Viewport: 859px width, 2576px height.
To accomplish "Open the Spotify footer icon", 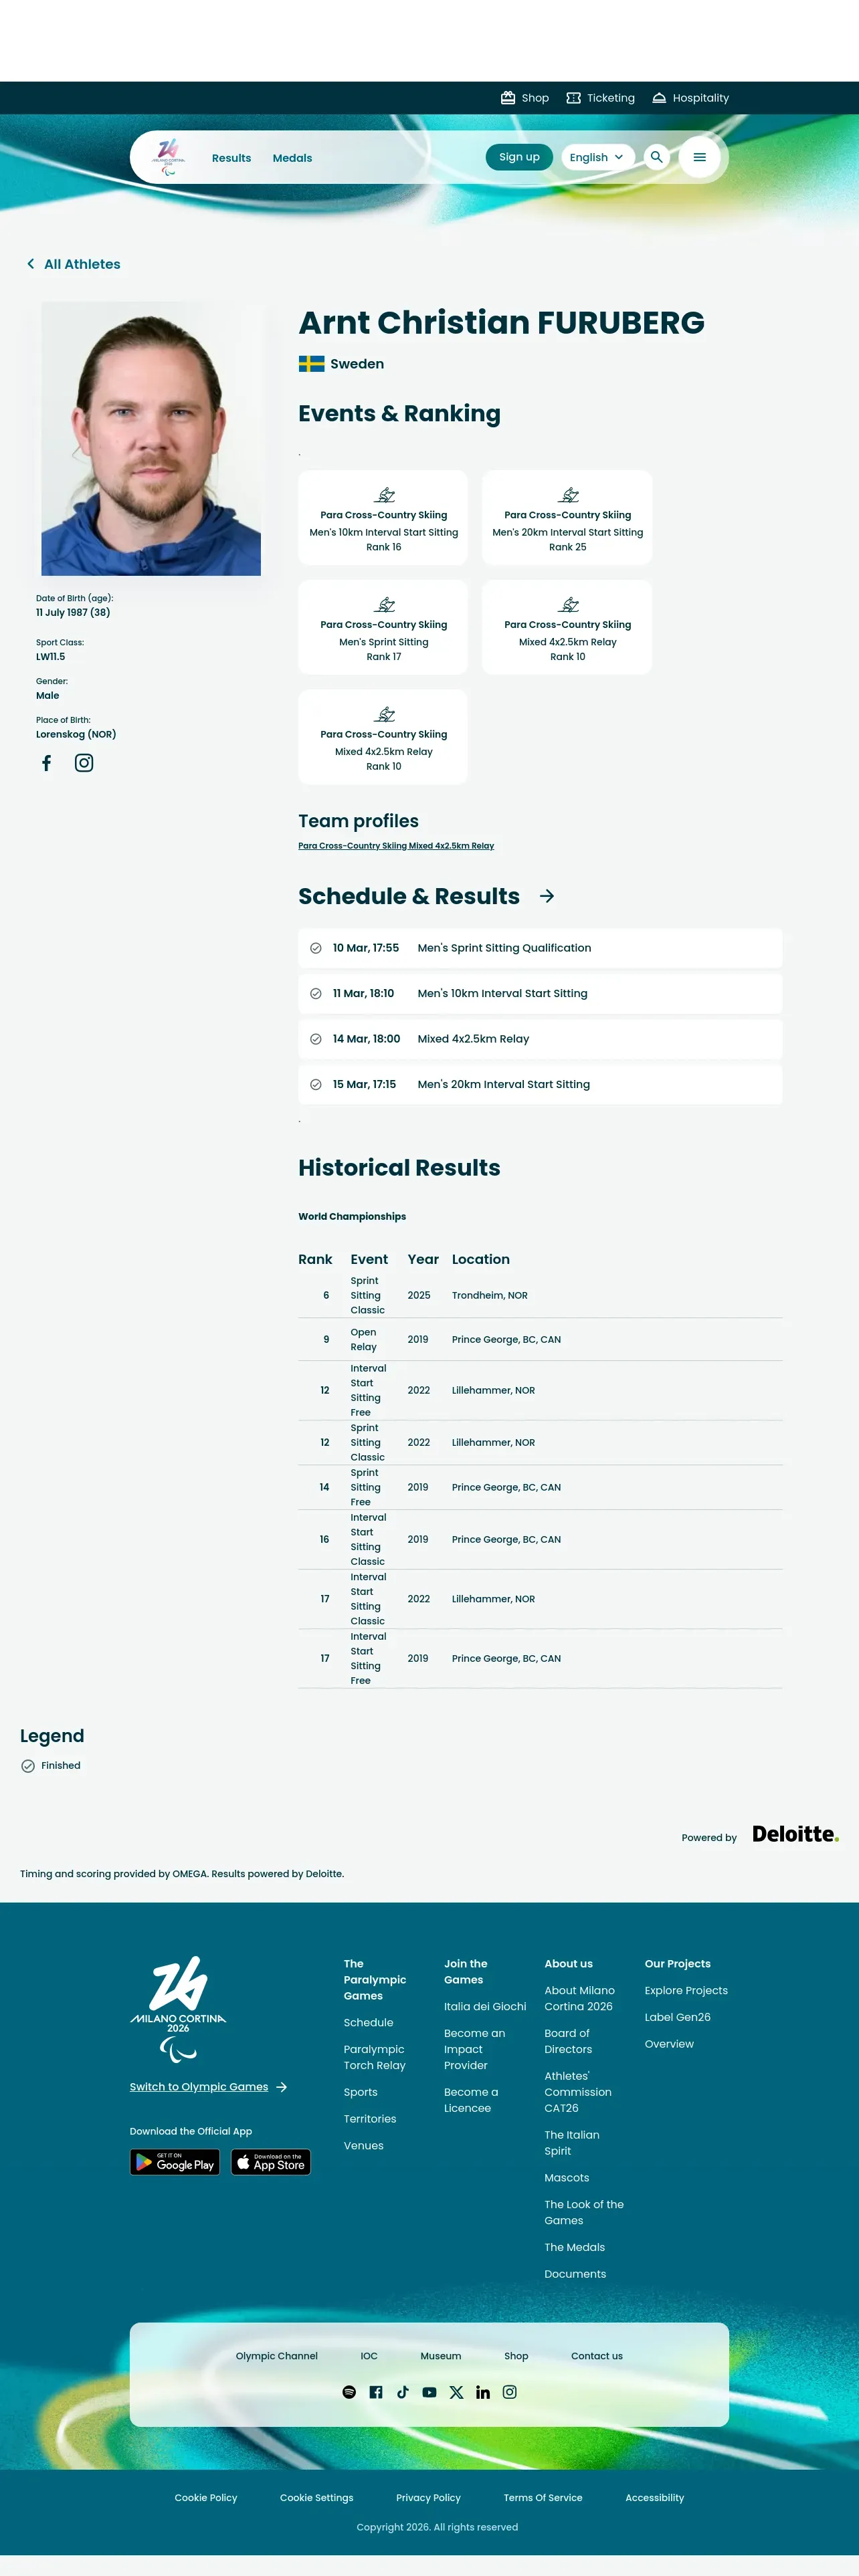I will [x=349, y=2392].
